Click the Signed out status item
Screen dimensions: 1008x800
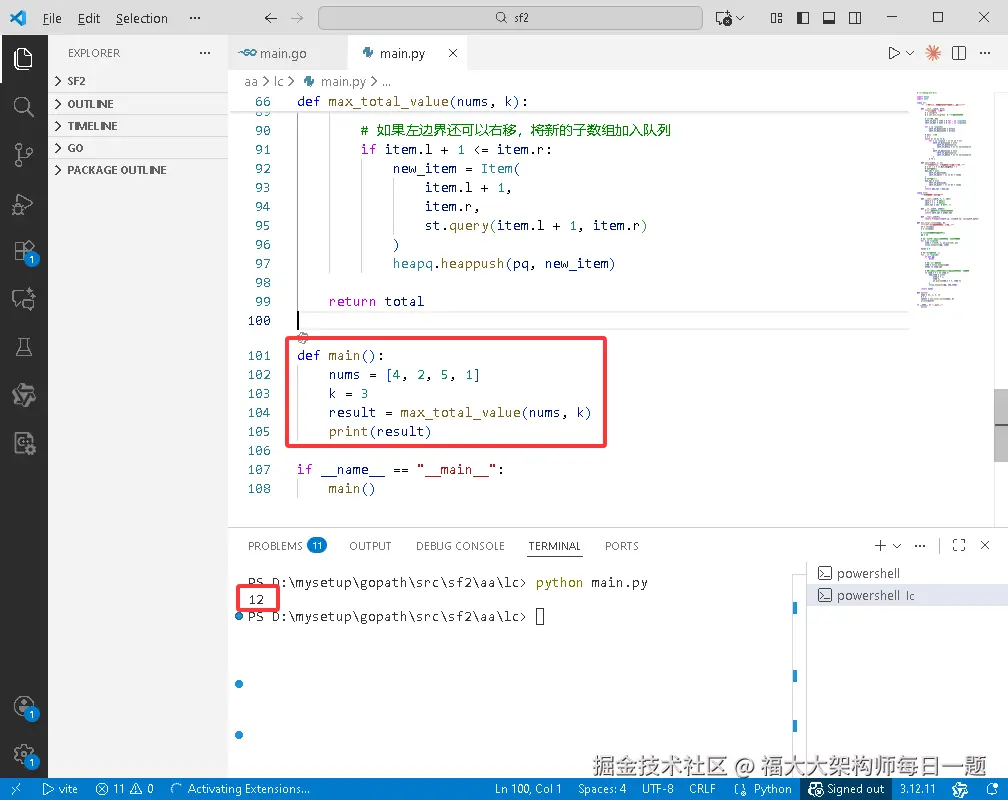point(846,789)
